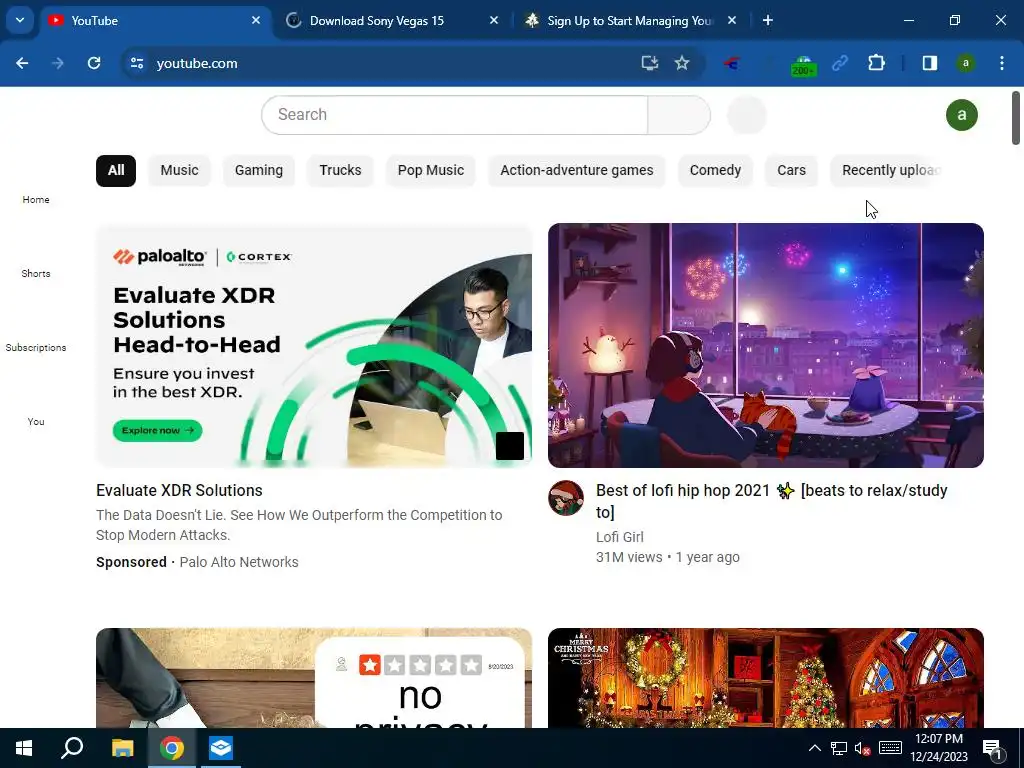This screenshot has height=768, width=1024.
Task: Open the Best of lofi hip hop 2021 title
Action: (x=771, y=501)
